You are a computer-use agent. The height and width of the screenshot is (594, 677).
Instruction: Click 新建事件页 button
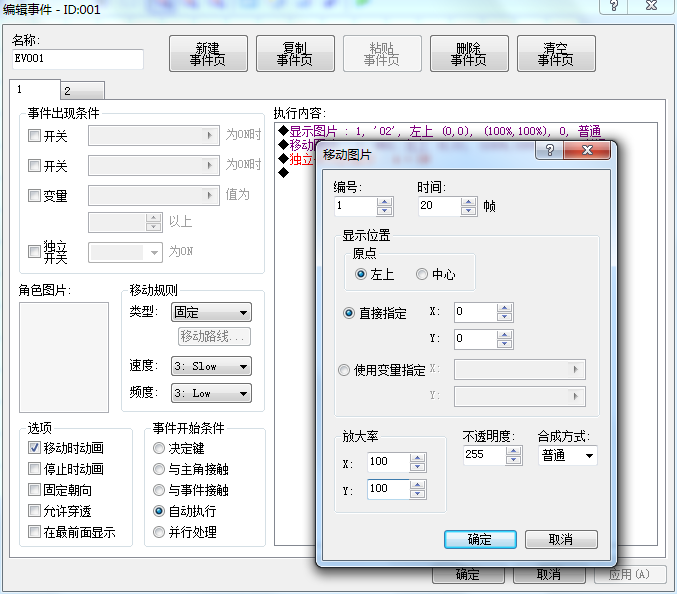pos(208,54)
